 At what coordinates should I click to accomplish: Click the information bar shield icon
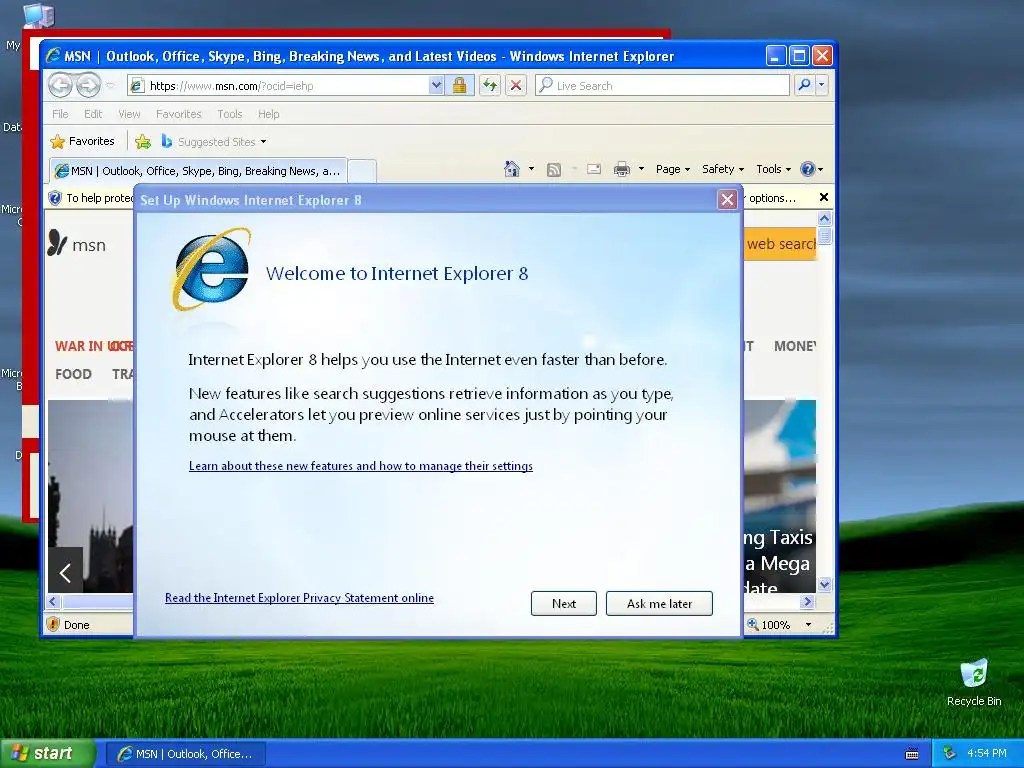coord(56,198)
